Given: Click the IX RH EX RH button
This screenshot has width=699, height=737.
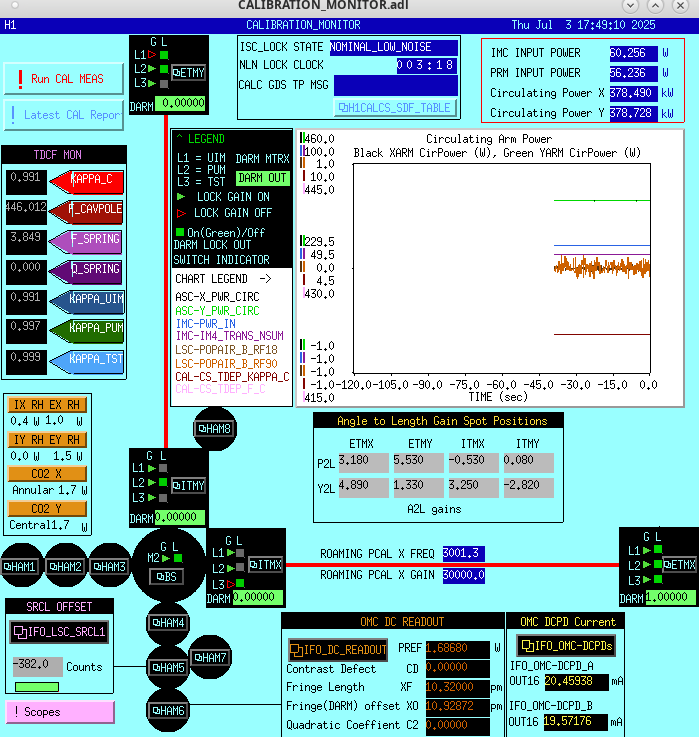Looking at the screenshot, I should pos(47,405).
